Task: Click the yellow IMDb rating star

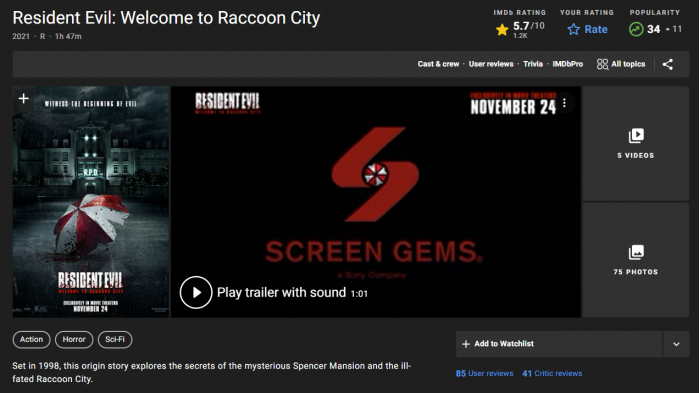Action: [x=502, y=30]
